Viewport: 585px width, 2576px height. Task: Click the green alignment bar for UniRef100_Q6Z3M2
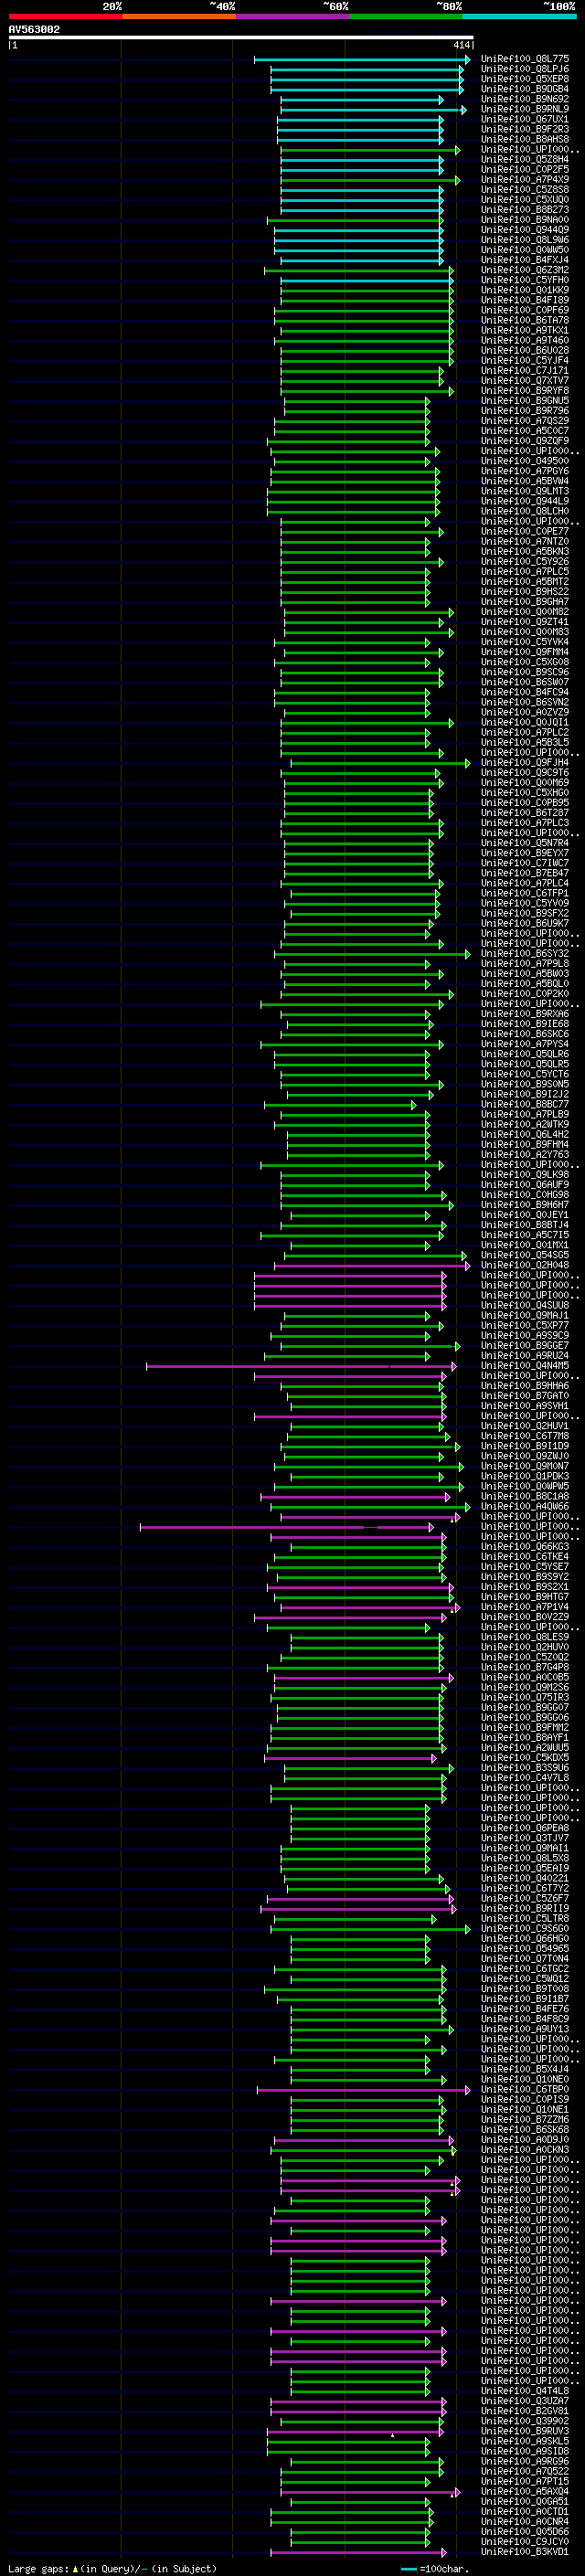pyautogui.click(x=359, y=270)
